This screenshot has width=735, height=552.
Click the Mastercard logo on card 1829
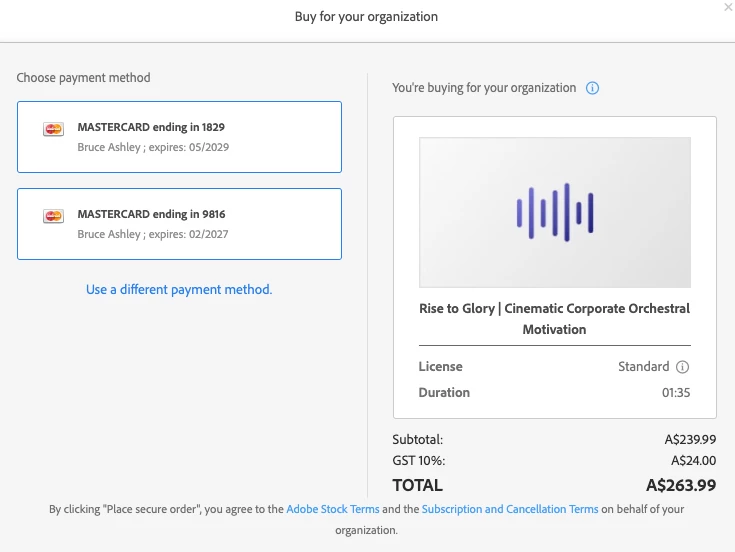54,129
